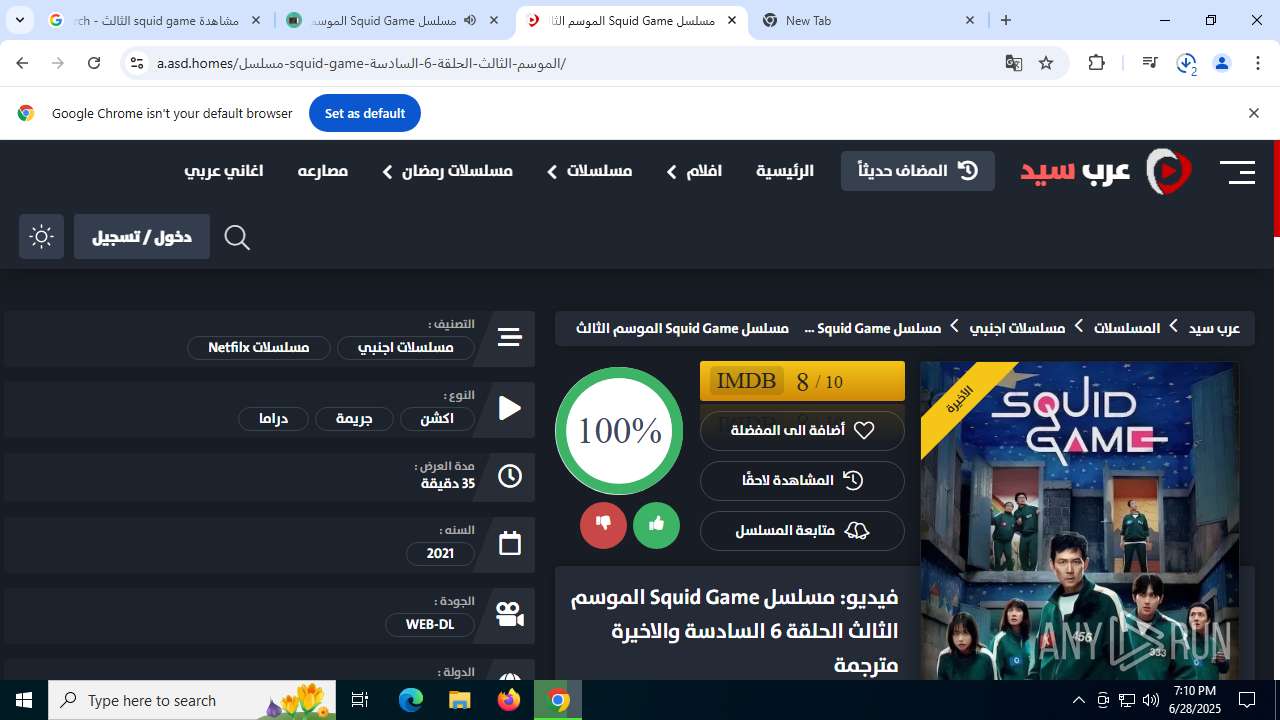Open the Chrome downloads icon
This screenshot has width=1280, height=720.
click(x=1186, y=63)
